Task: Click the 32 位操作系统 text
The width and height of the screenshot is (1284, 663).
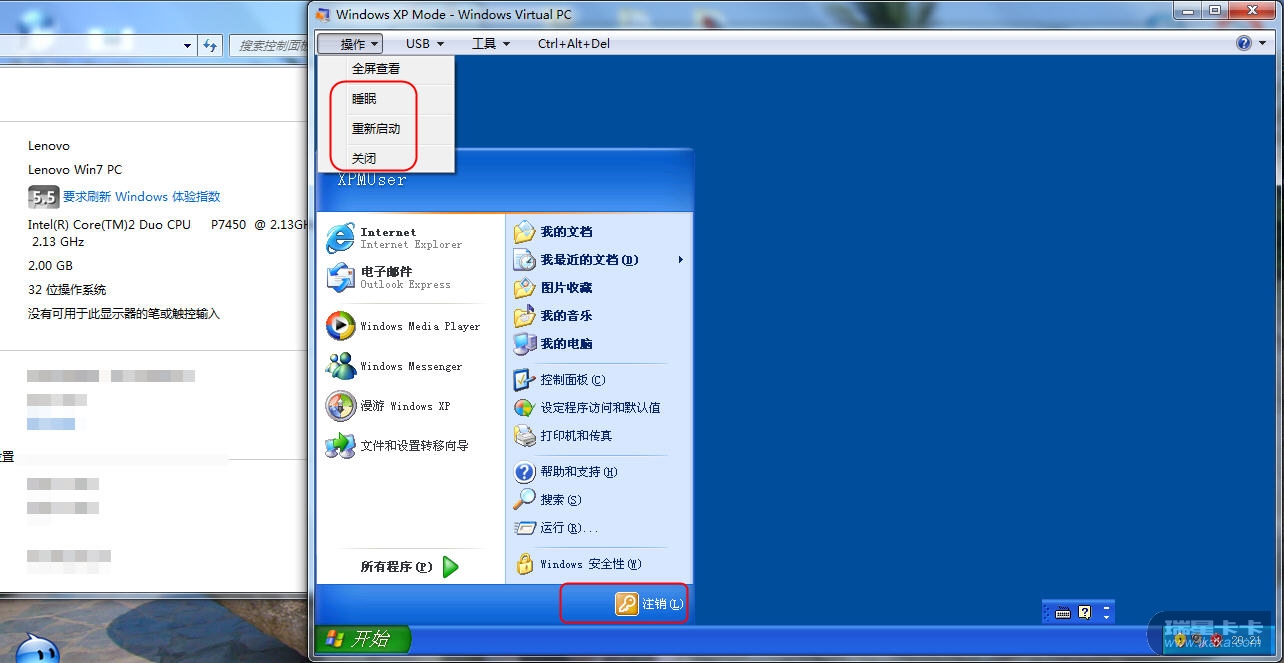Action: (x=67, y=290)
